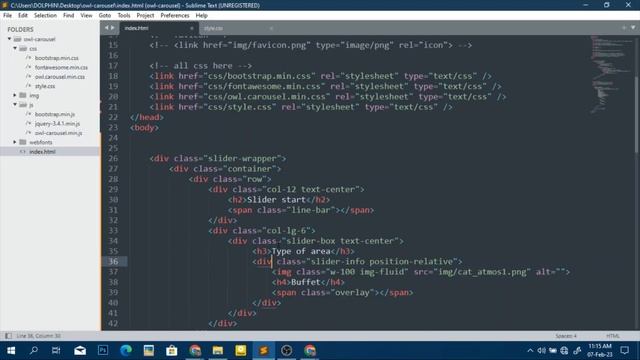
Task: Open the Project menu
Action: pos(145,16)
